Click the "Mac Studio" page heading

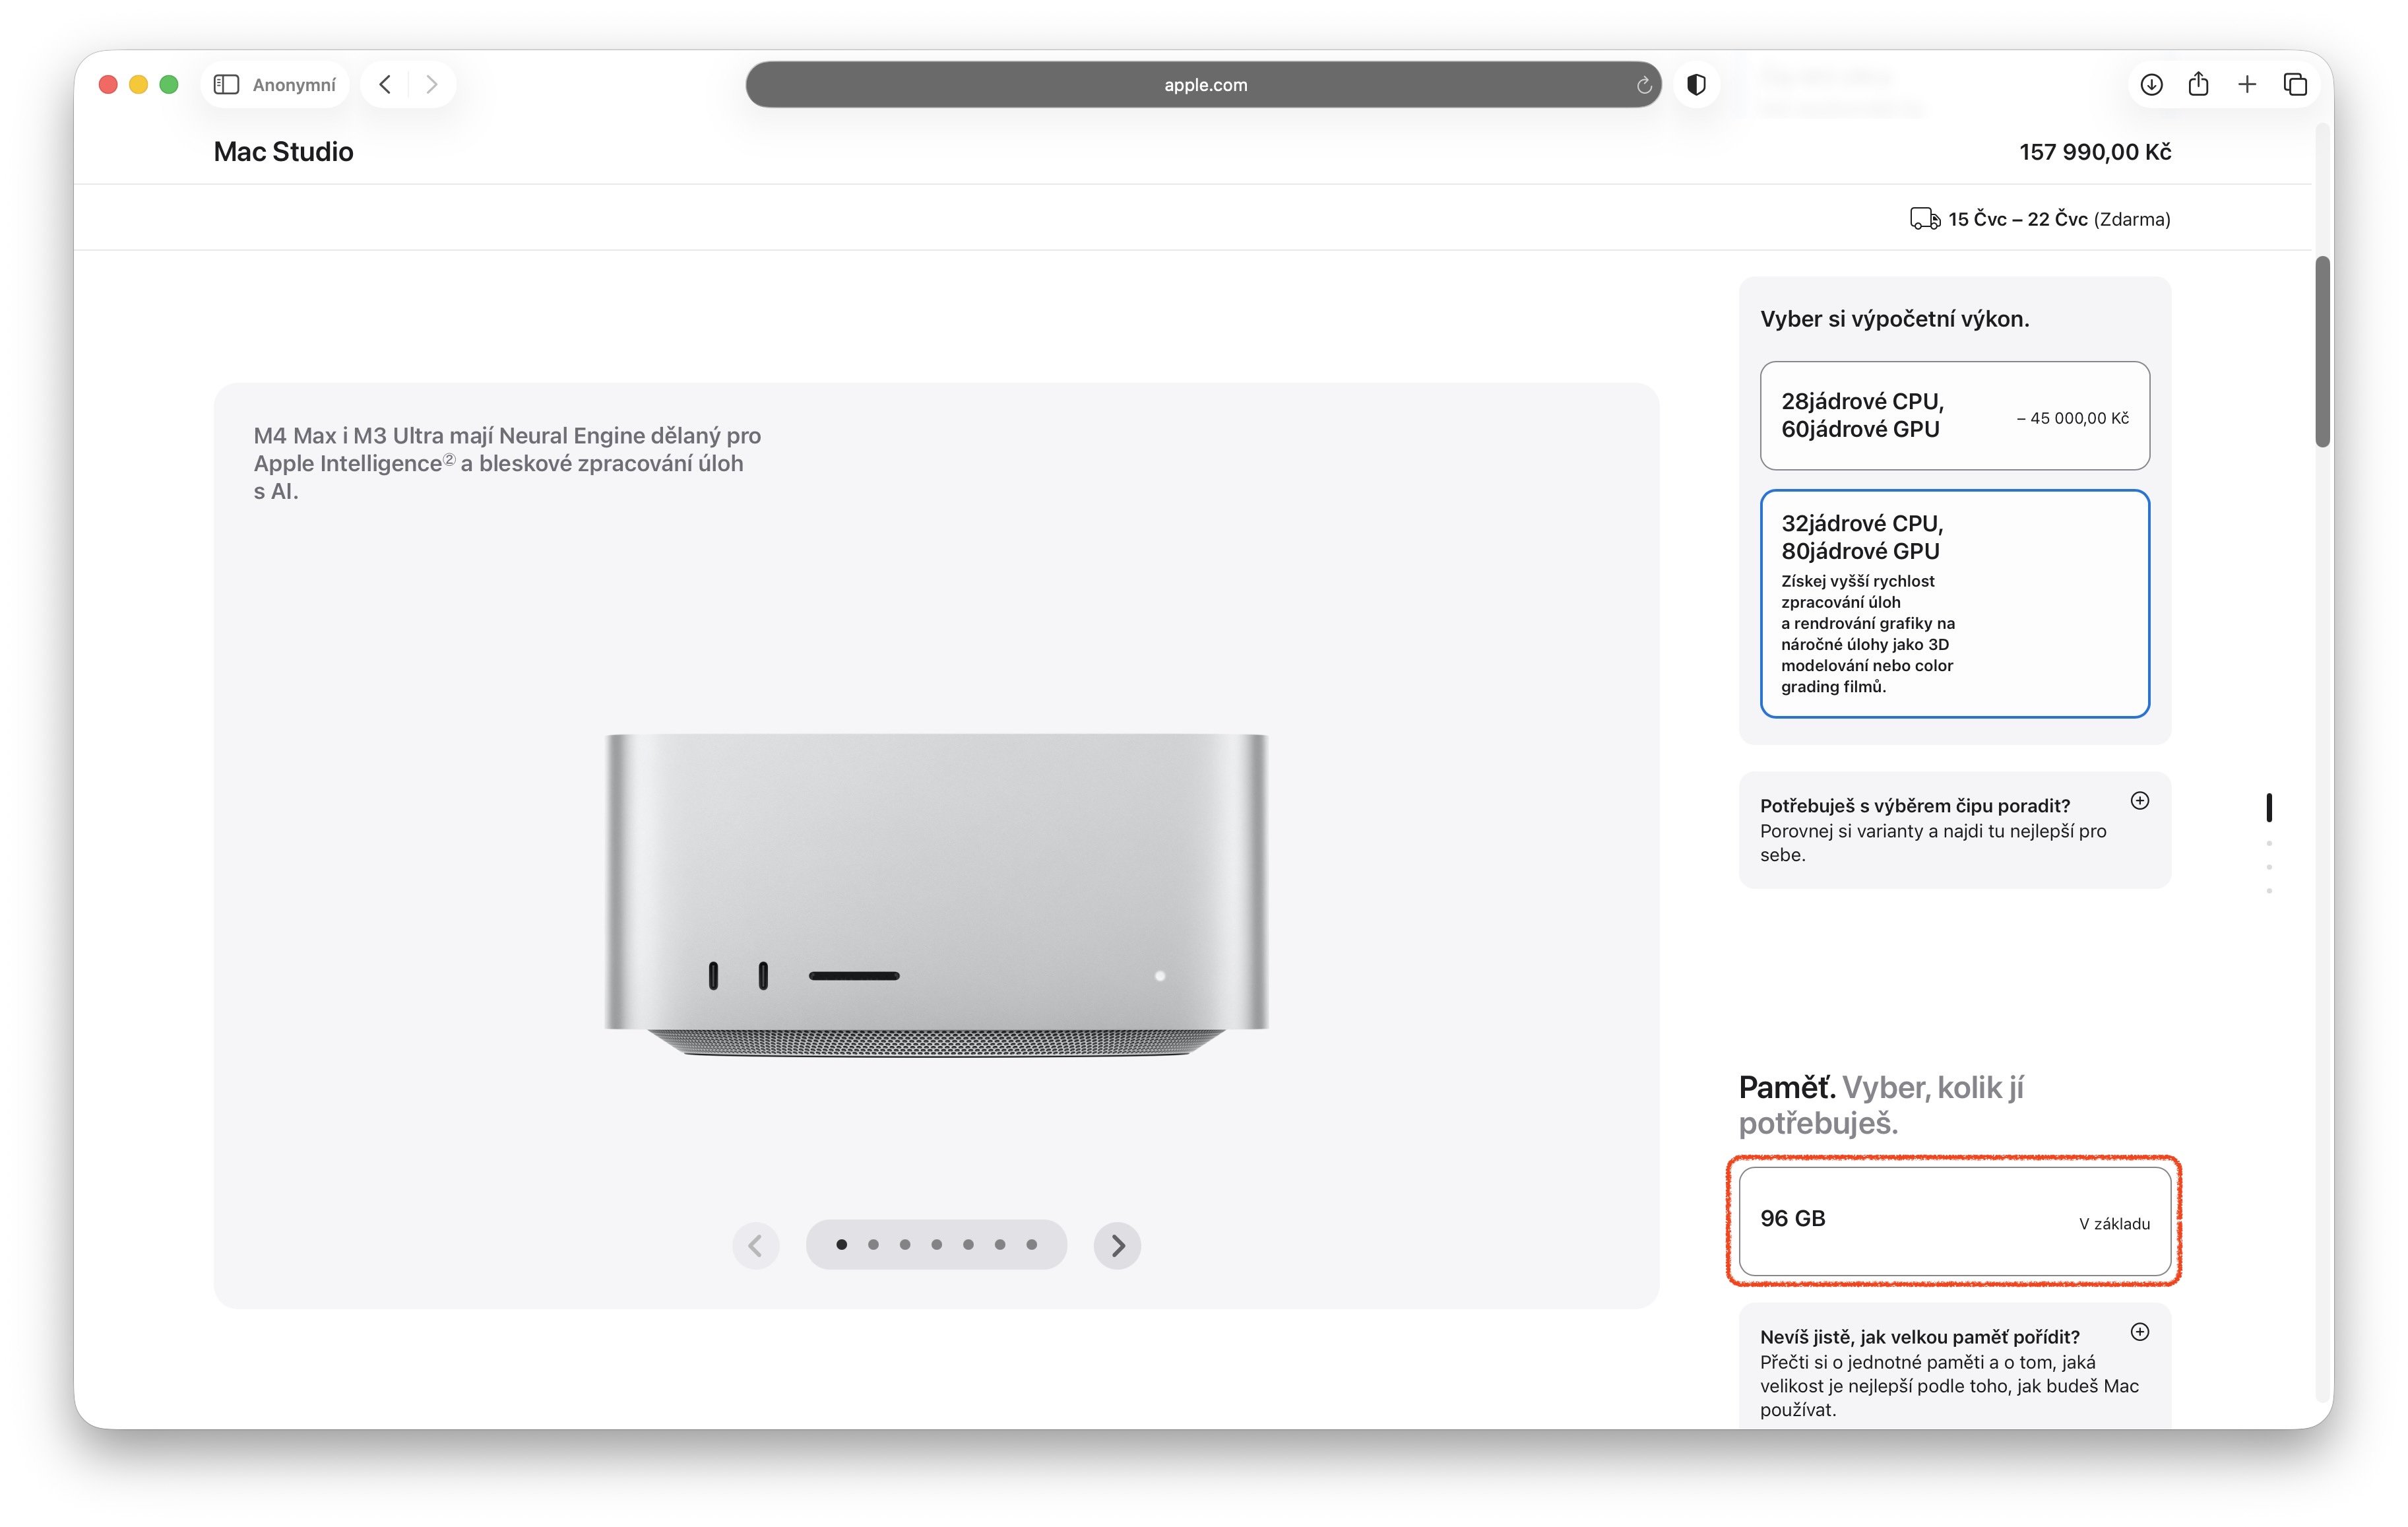coord(283,152)
